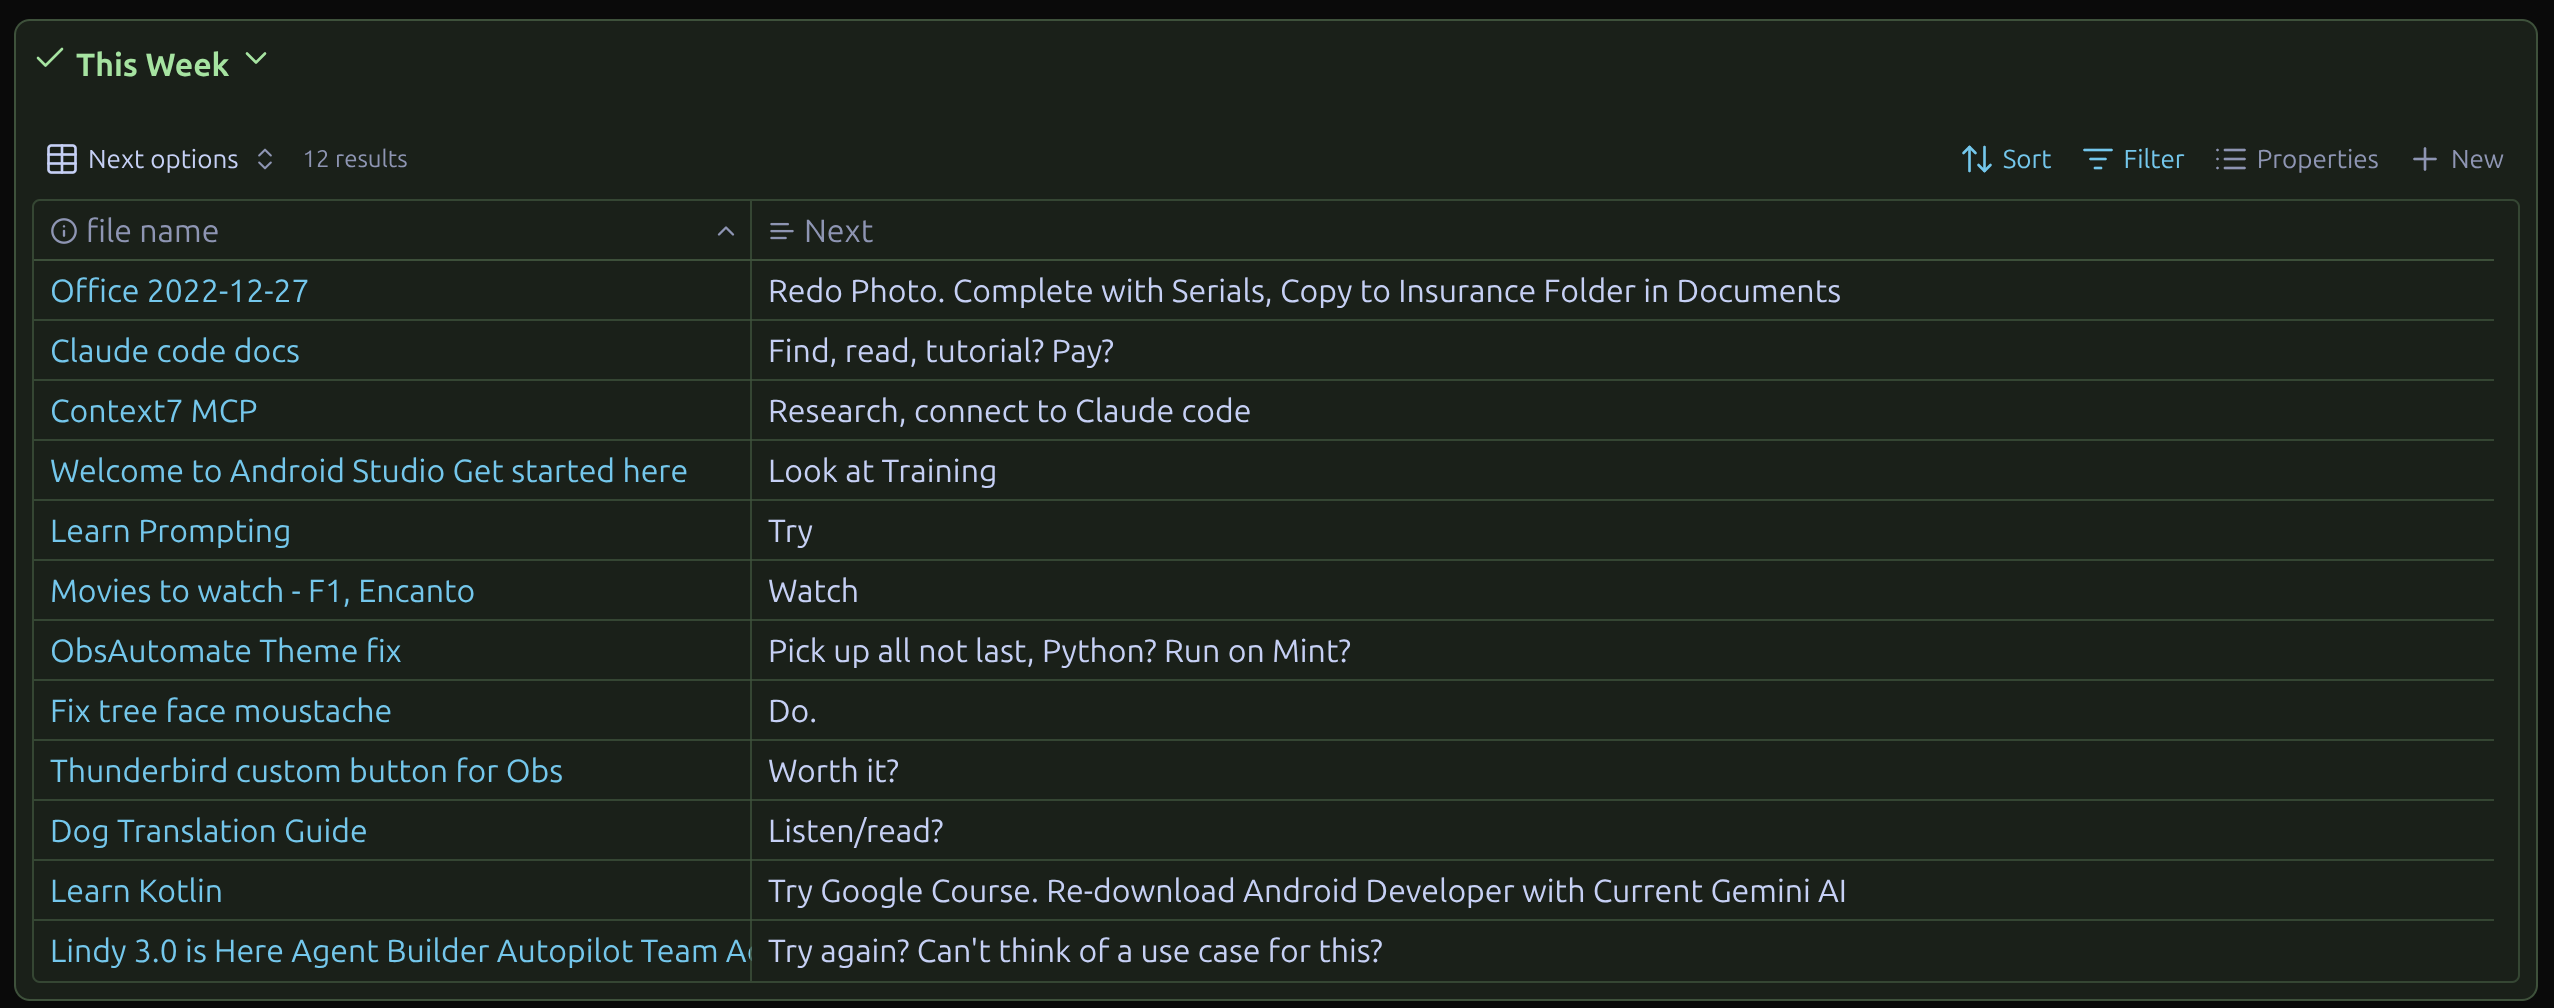The height and width of the screenshot is (1008, 2554).
Task: Open the Learn Prompting note
Action: [171, 531]
